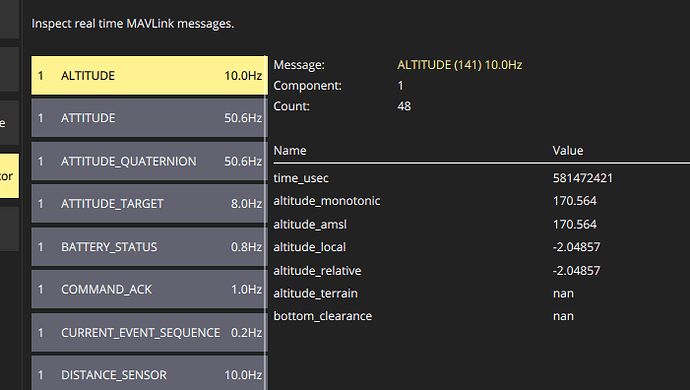Click the altitude_monotonic field row
690x390 pixels.
click(x=481, y=201)
